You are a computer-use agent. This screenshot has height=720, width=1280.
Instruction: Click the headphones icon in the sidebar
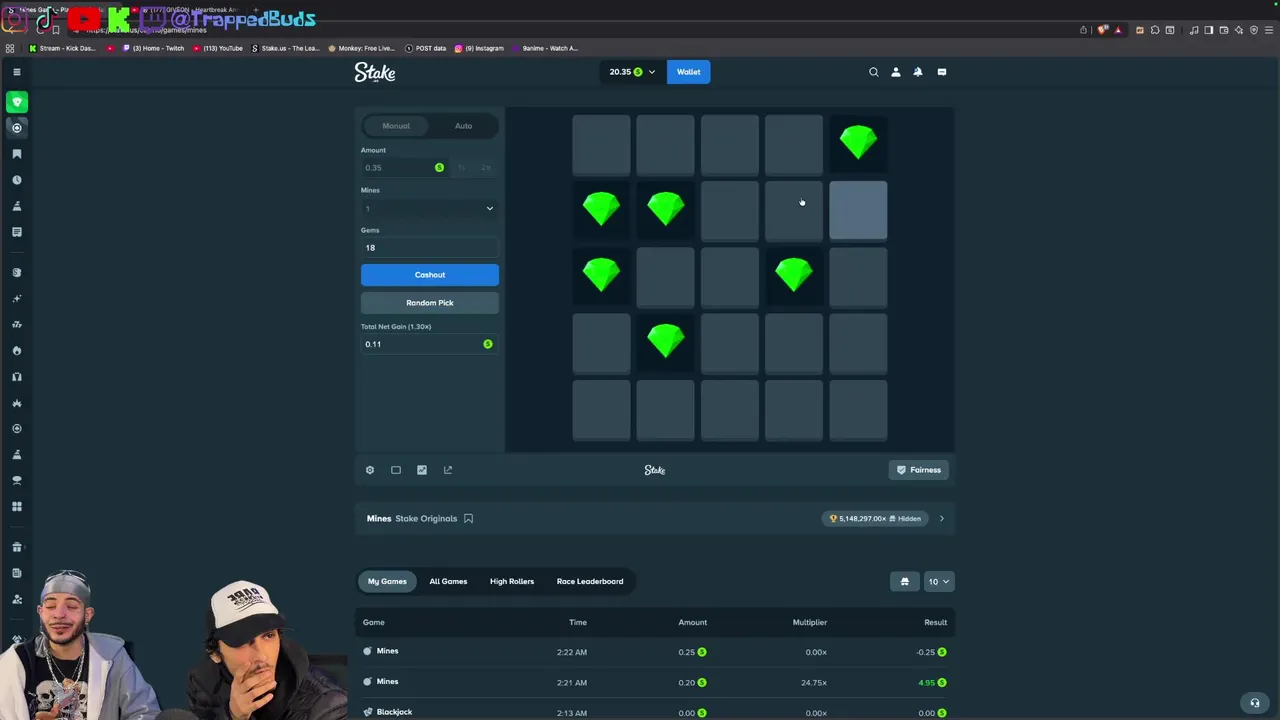16,377
